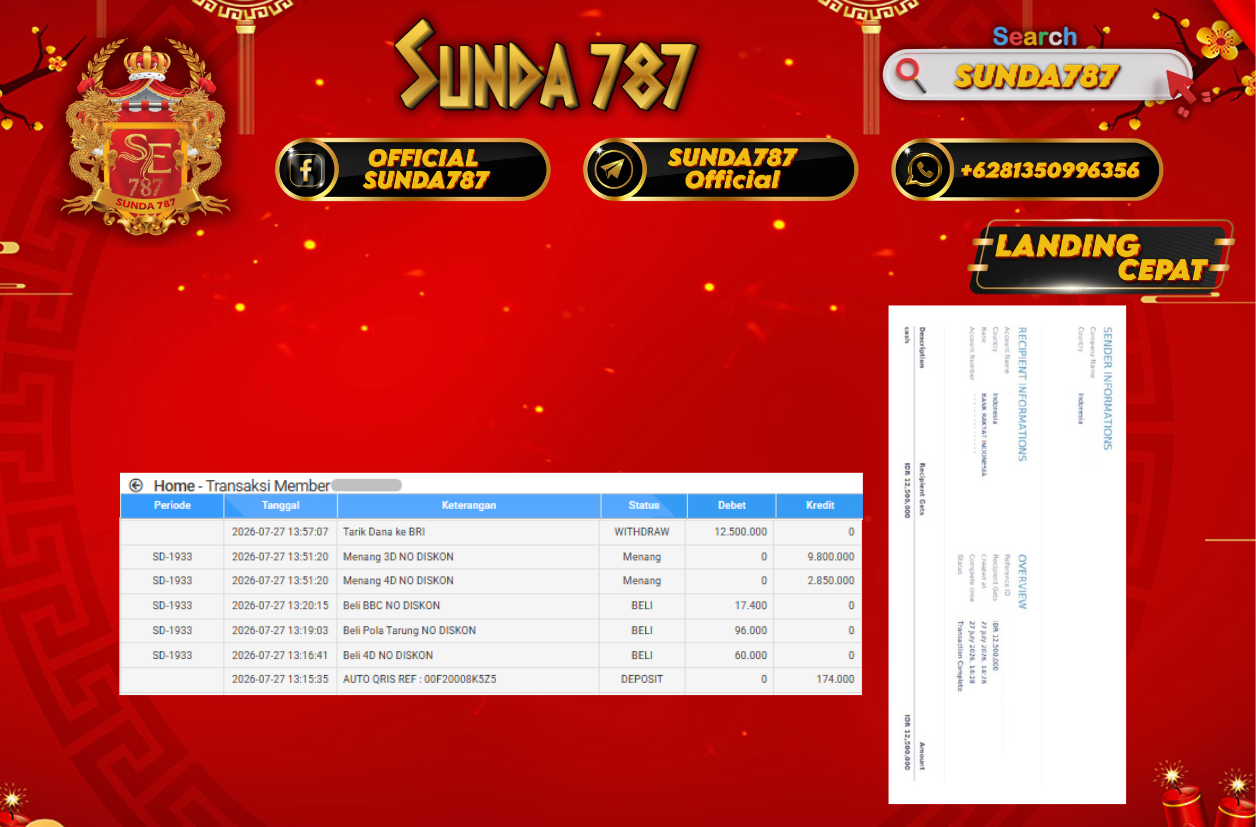Select date 2026-07-27 13:57:07

280,532
